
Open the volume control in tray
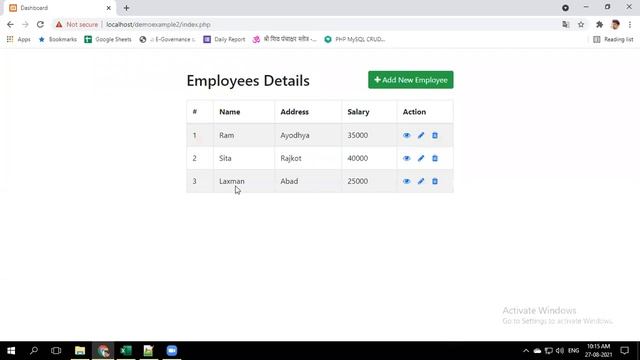click(560, 351)
